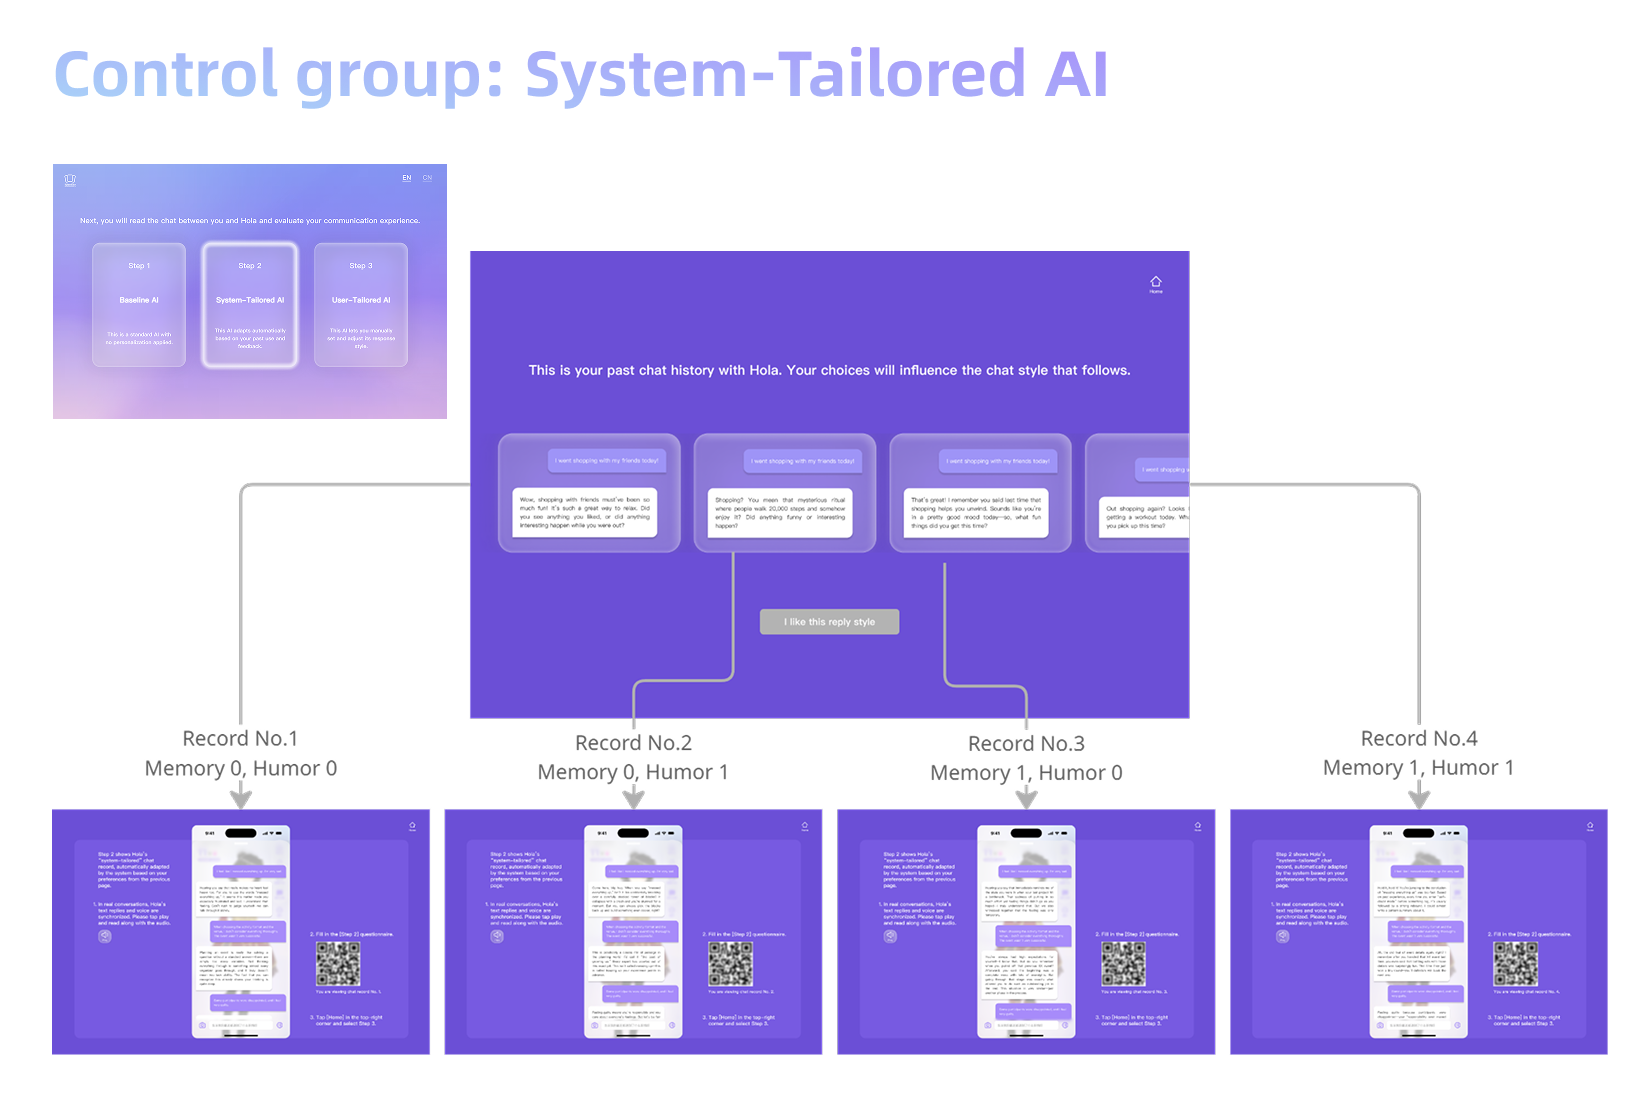This screenshot has width=1643, height=1100.
Task: Select the 'That's great! I remember' reply card
Action: pos(980,492)
